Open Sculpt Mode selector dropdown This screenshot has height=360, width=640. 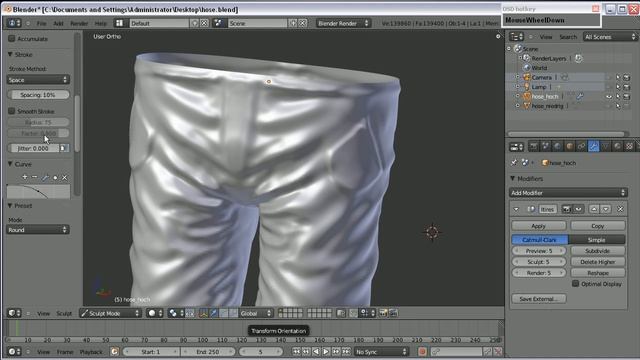(110, 313)
